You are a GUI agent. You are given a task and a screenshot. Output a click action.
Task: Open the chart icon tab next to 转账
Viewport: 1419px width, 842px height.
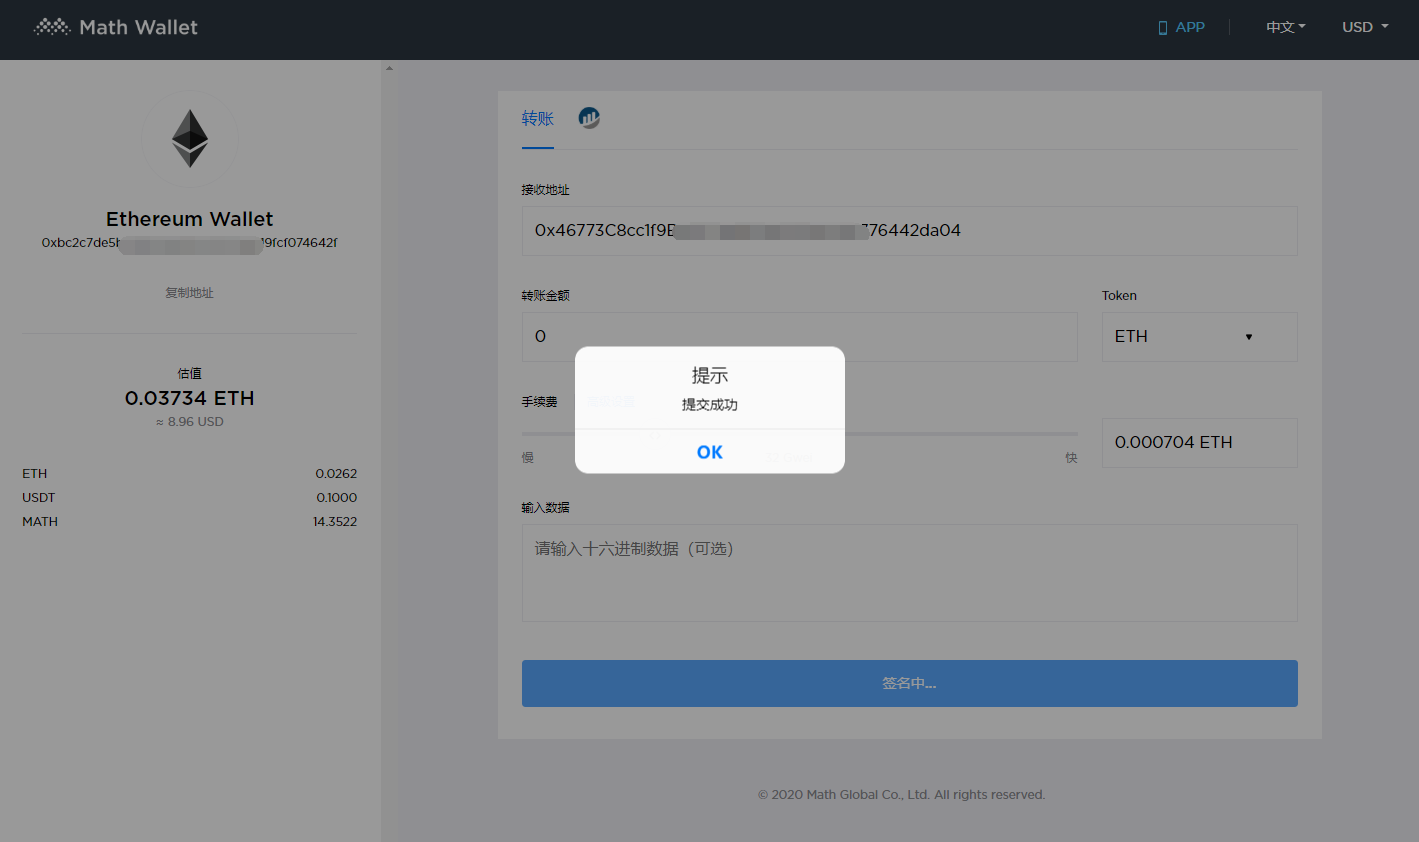click(589, 118)
